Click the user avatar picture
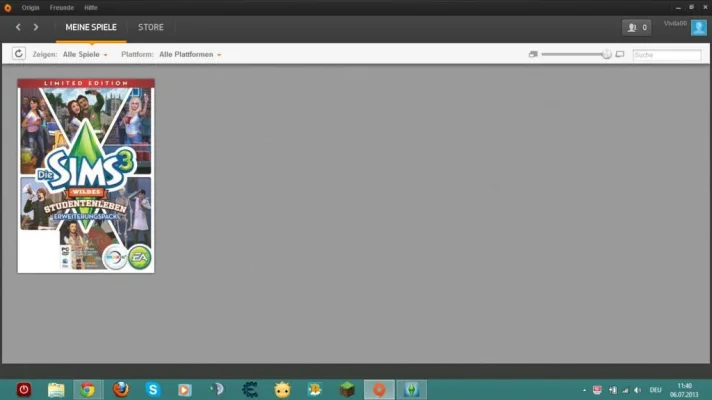This screenshot has width=712, height=400. click(x=699, y=27)
